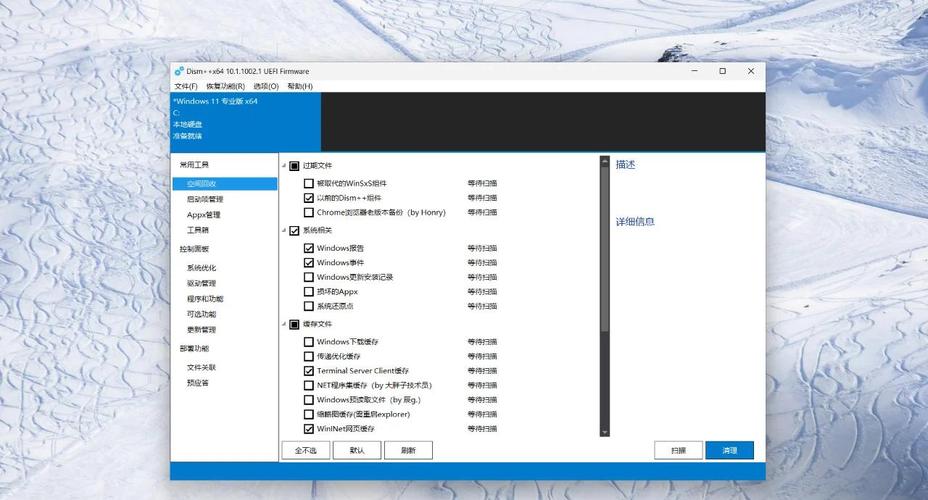Untick Terminal Server Client缓存 checkbox

tap(308, 371)
